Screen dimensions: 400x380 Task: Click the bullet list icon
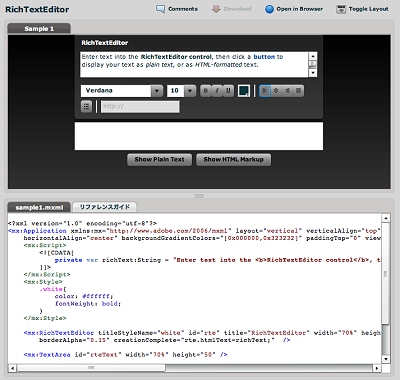86,107
